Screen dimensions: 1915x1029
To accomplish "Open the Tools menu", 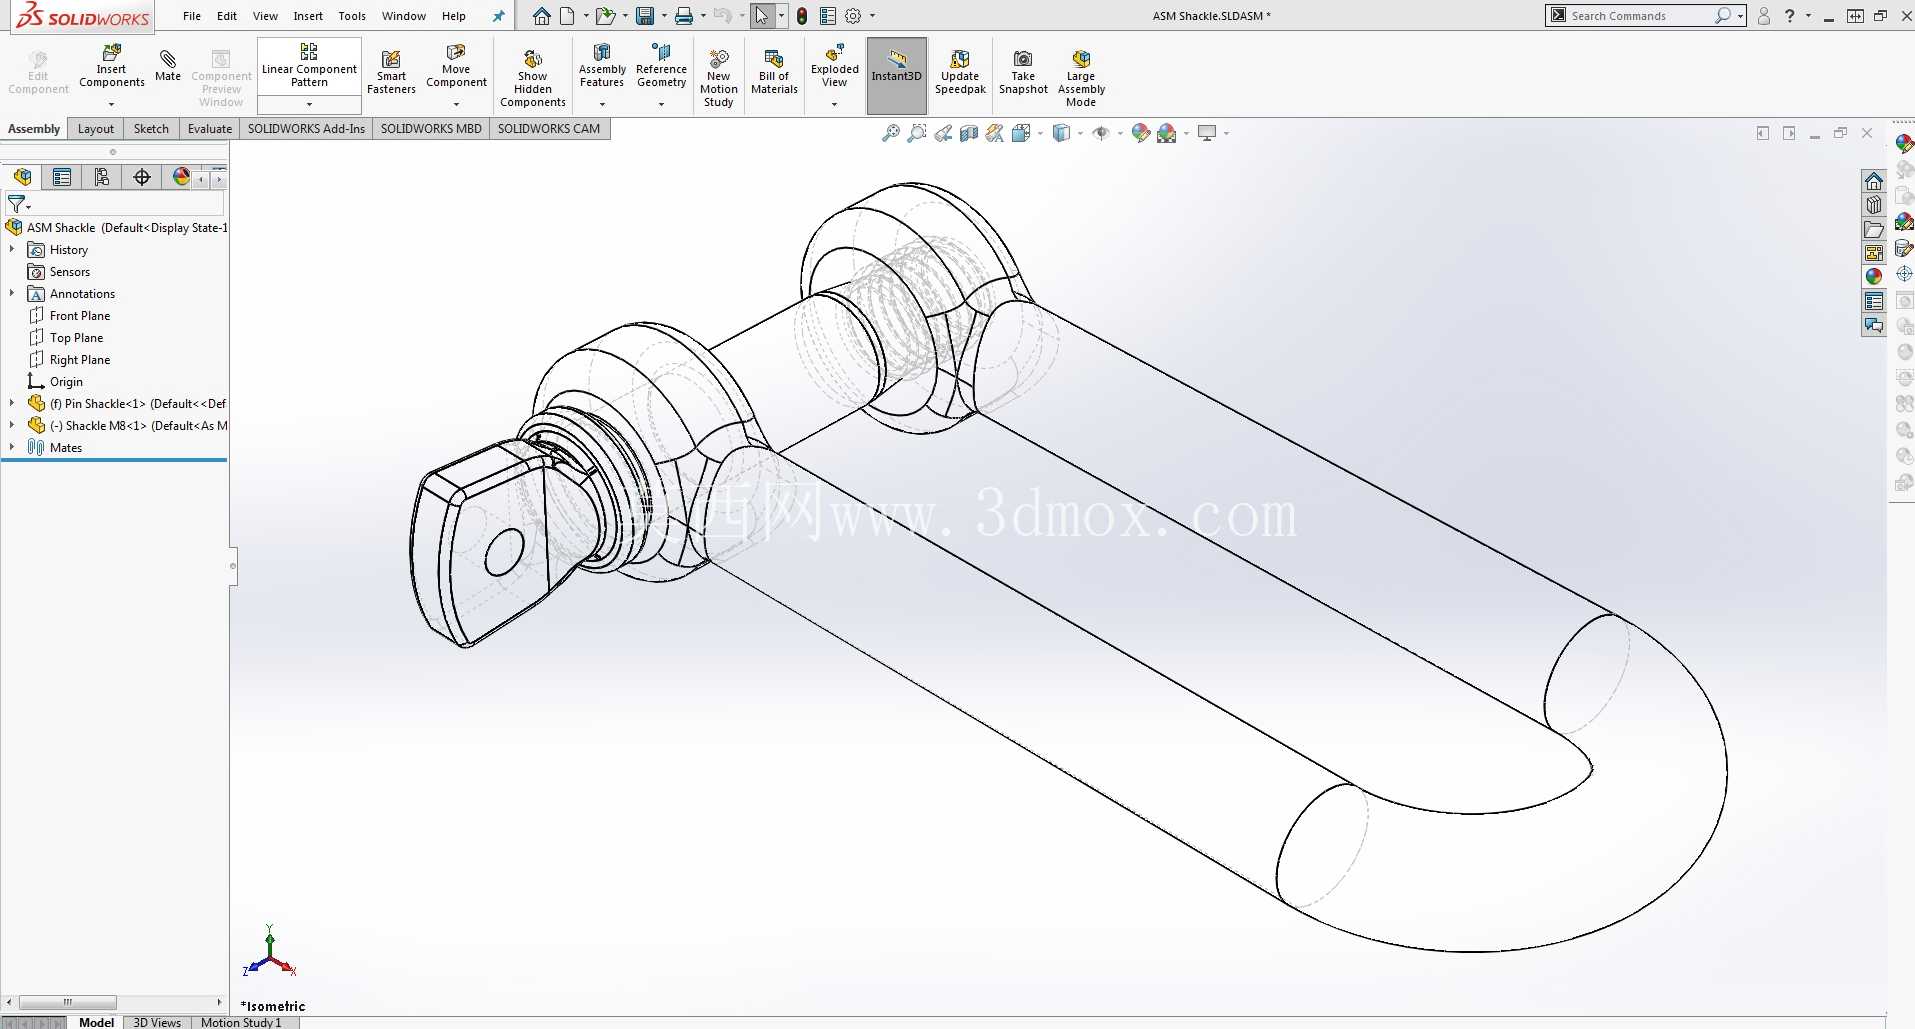I will pyautogui.click(x=352, y=16).
